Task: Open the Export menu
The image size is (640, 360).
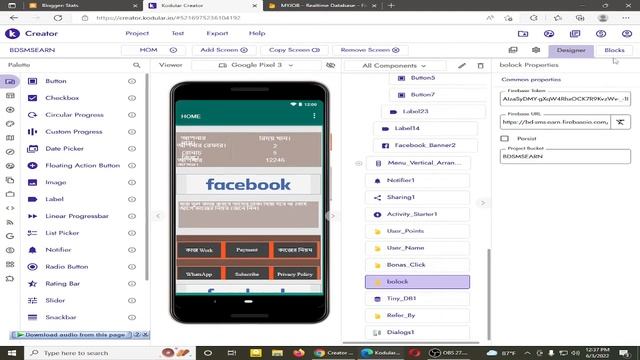Action: 217,33
